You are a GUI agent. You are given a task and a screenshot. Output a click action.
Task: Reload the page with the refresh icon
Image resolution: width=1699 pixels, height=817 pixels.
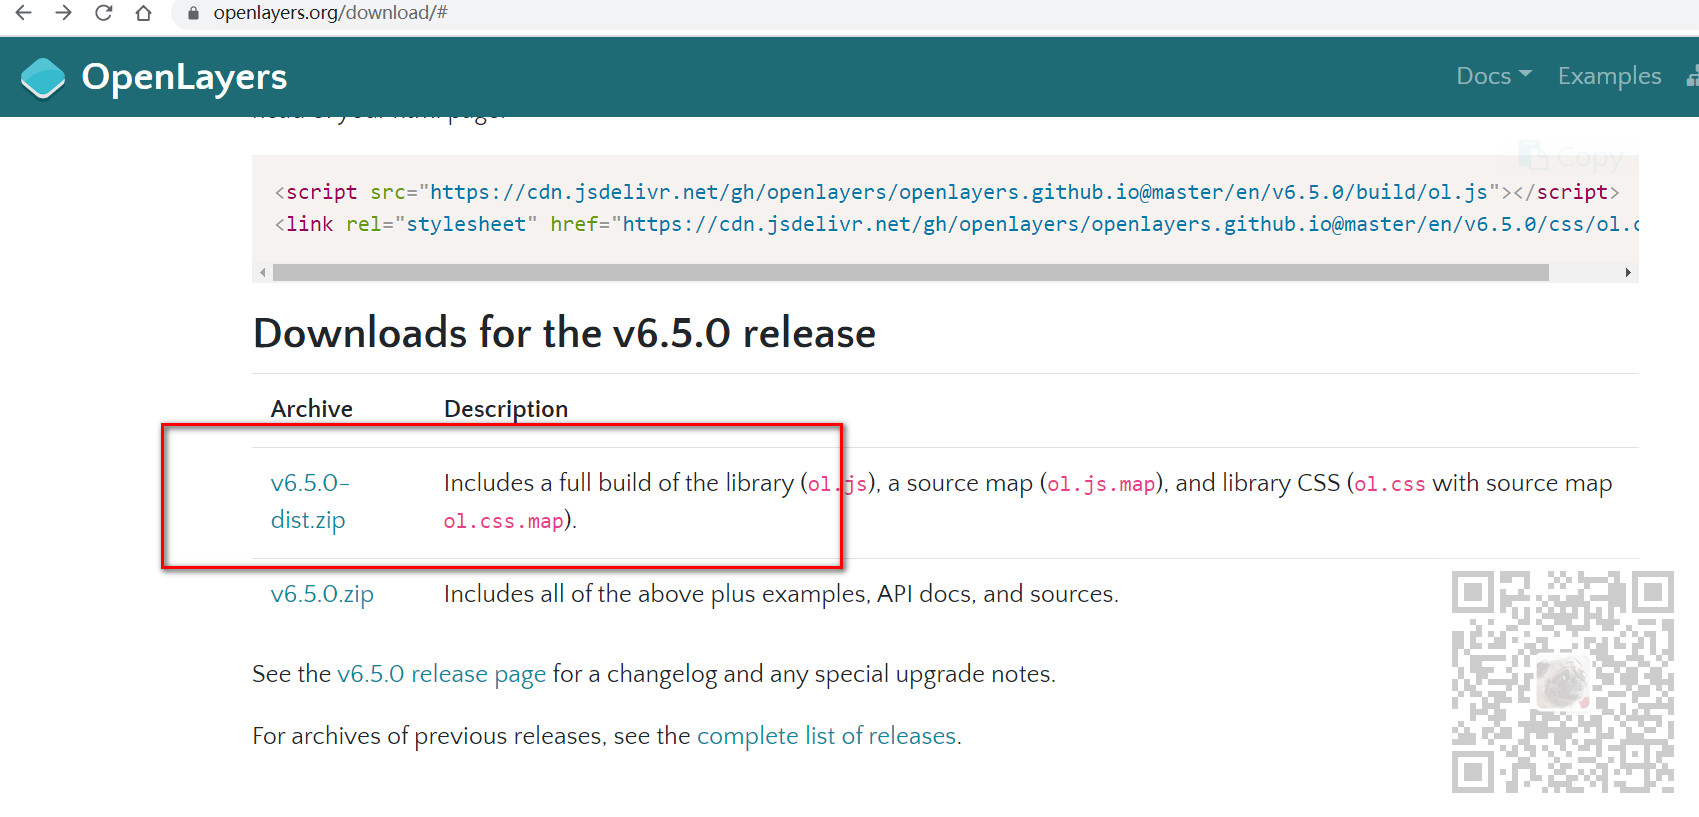pos(103,13)
